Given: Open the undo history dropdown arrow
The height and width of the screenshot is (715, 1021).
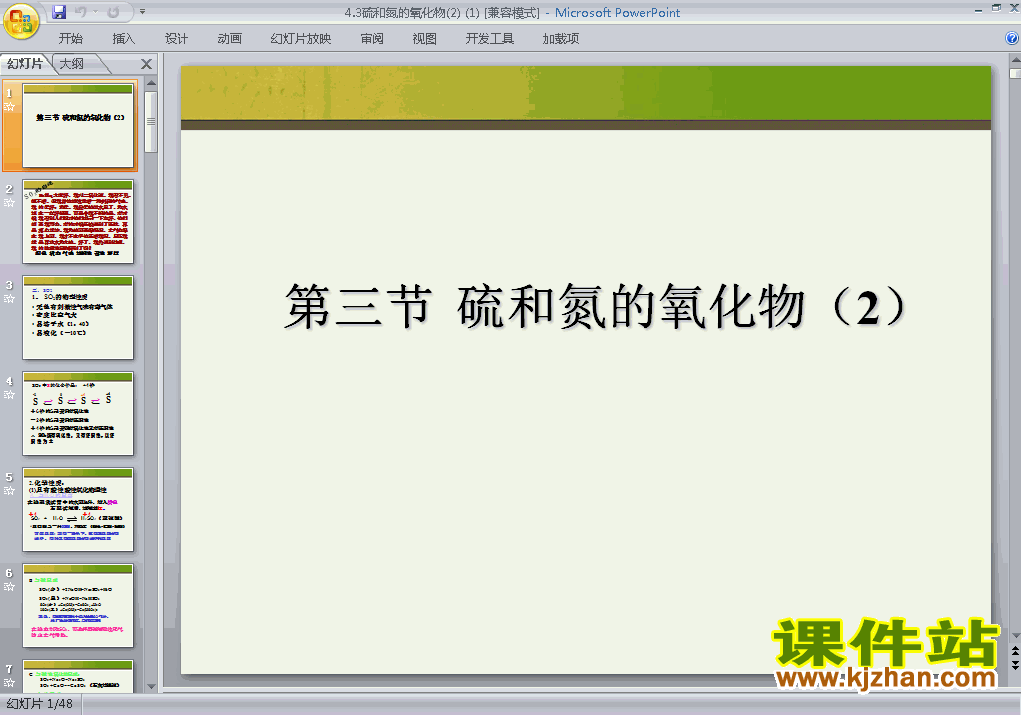Looking at the screenshot, I should tap(95, 12).
